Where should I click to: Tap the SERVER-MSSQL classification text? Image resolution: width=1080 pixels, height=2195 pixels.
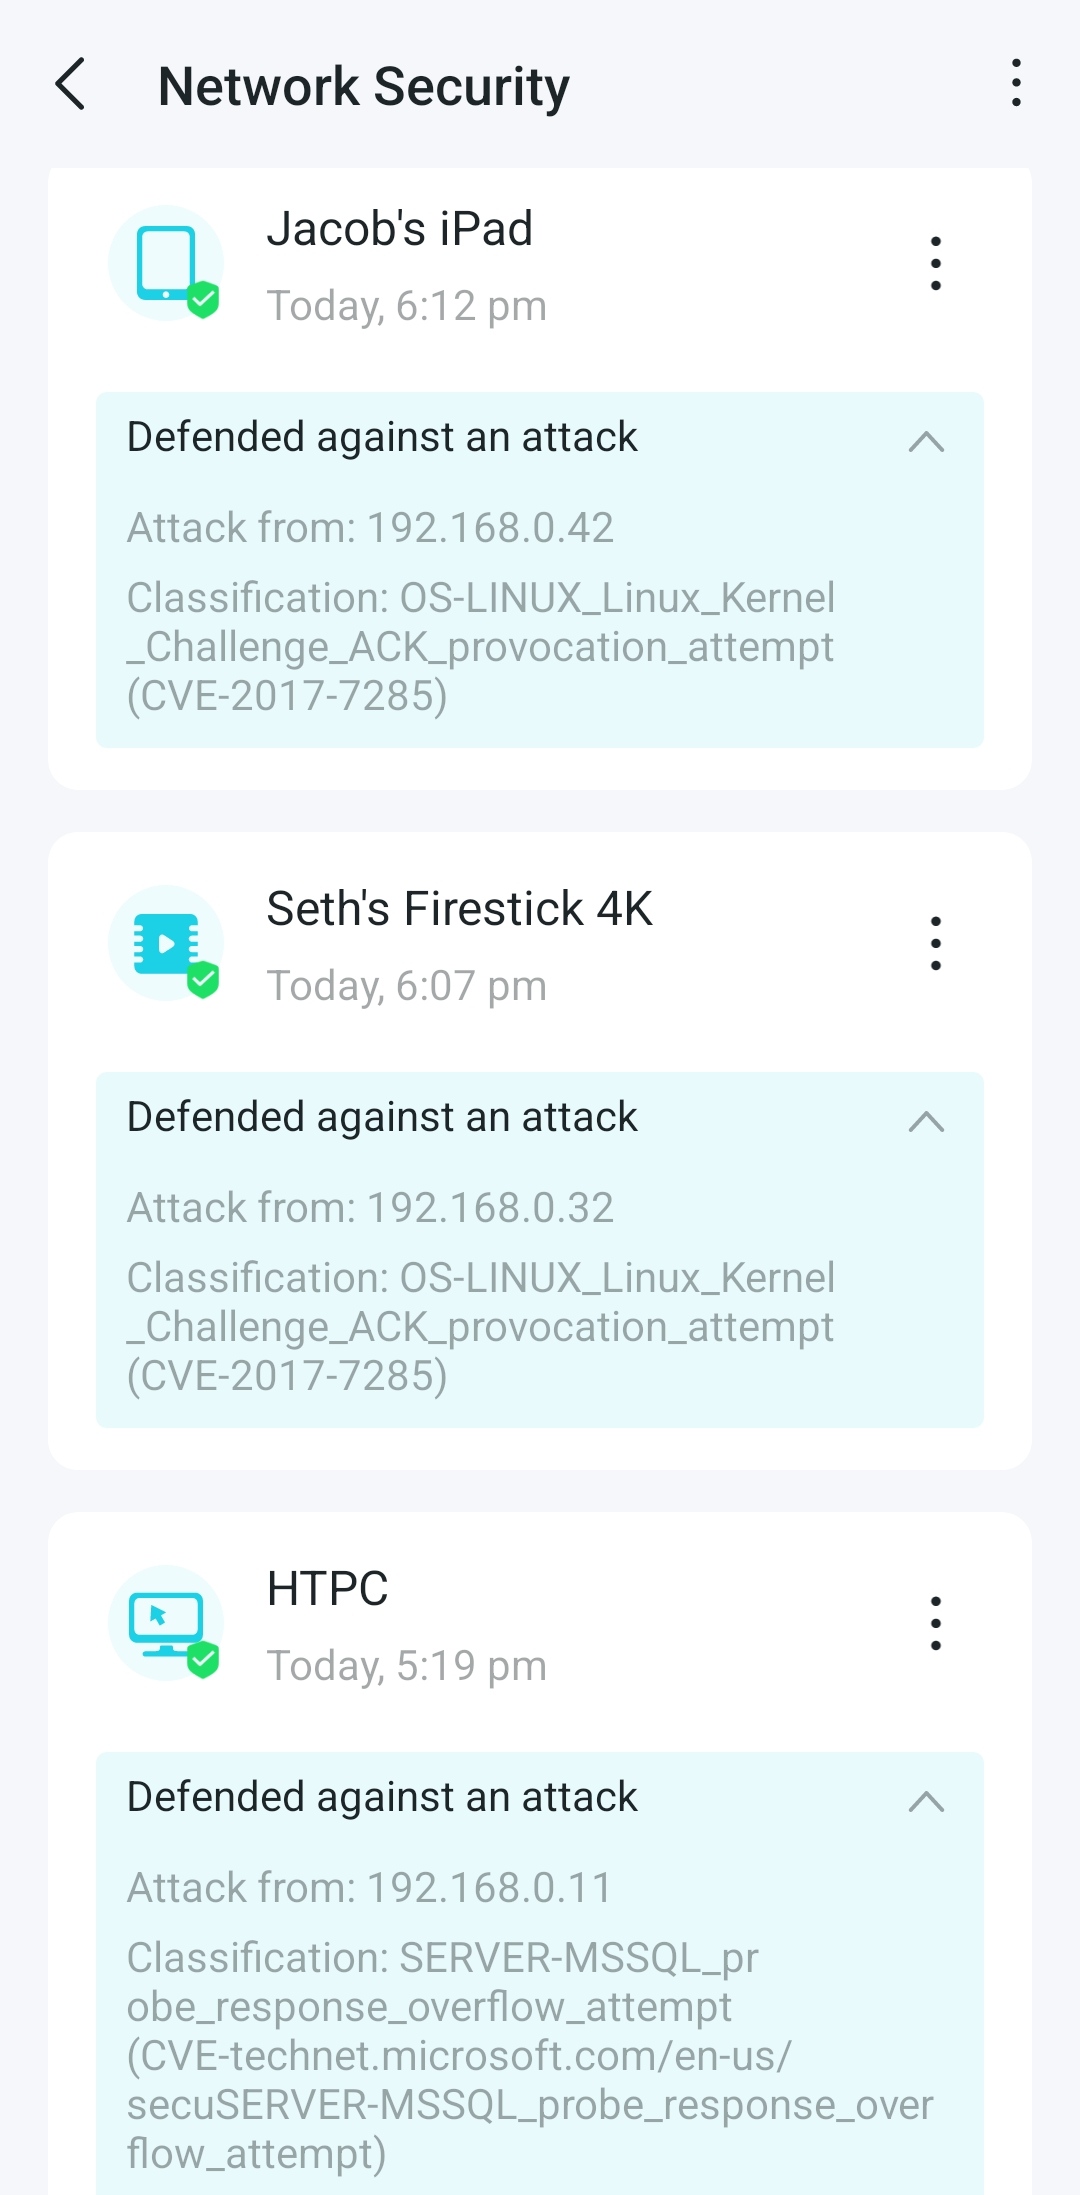coord(529,2055)
